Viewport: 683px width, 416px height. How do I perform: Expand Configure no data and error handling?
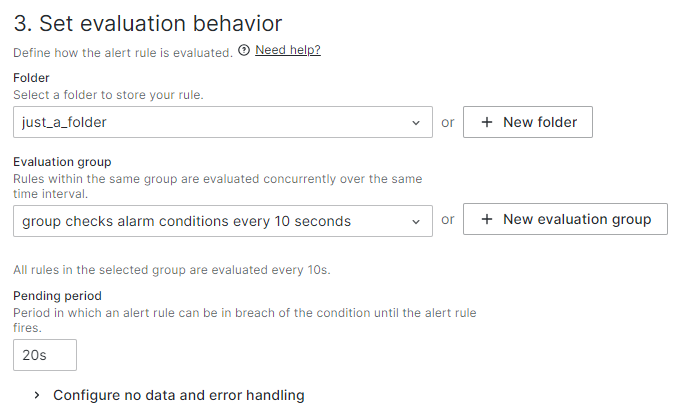tap(178, 395)
